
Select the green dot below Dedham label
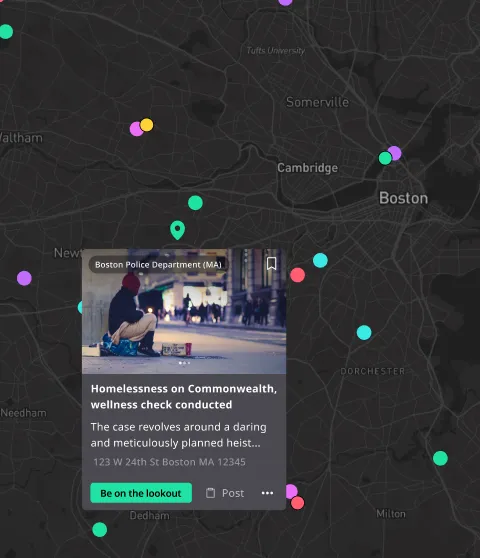point(100,530)
